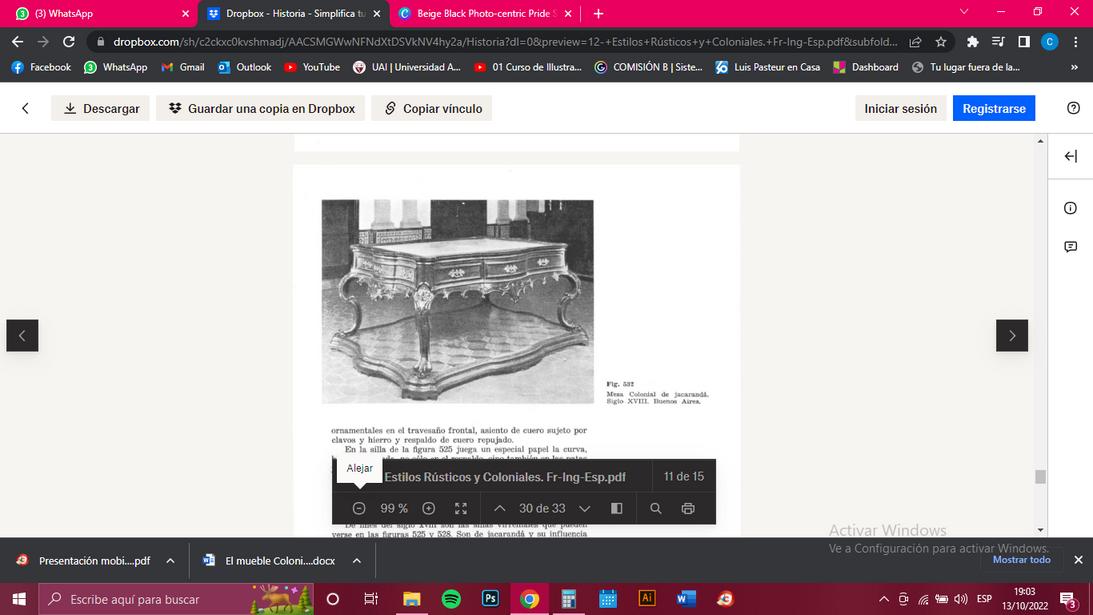Image resolution: width=1093 pixels, height=615 pixels.
Task: Show hidden system tray icons
Action: (x=884, y=599)
